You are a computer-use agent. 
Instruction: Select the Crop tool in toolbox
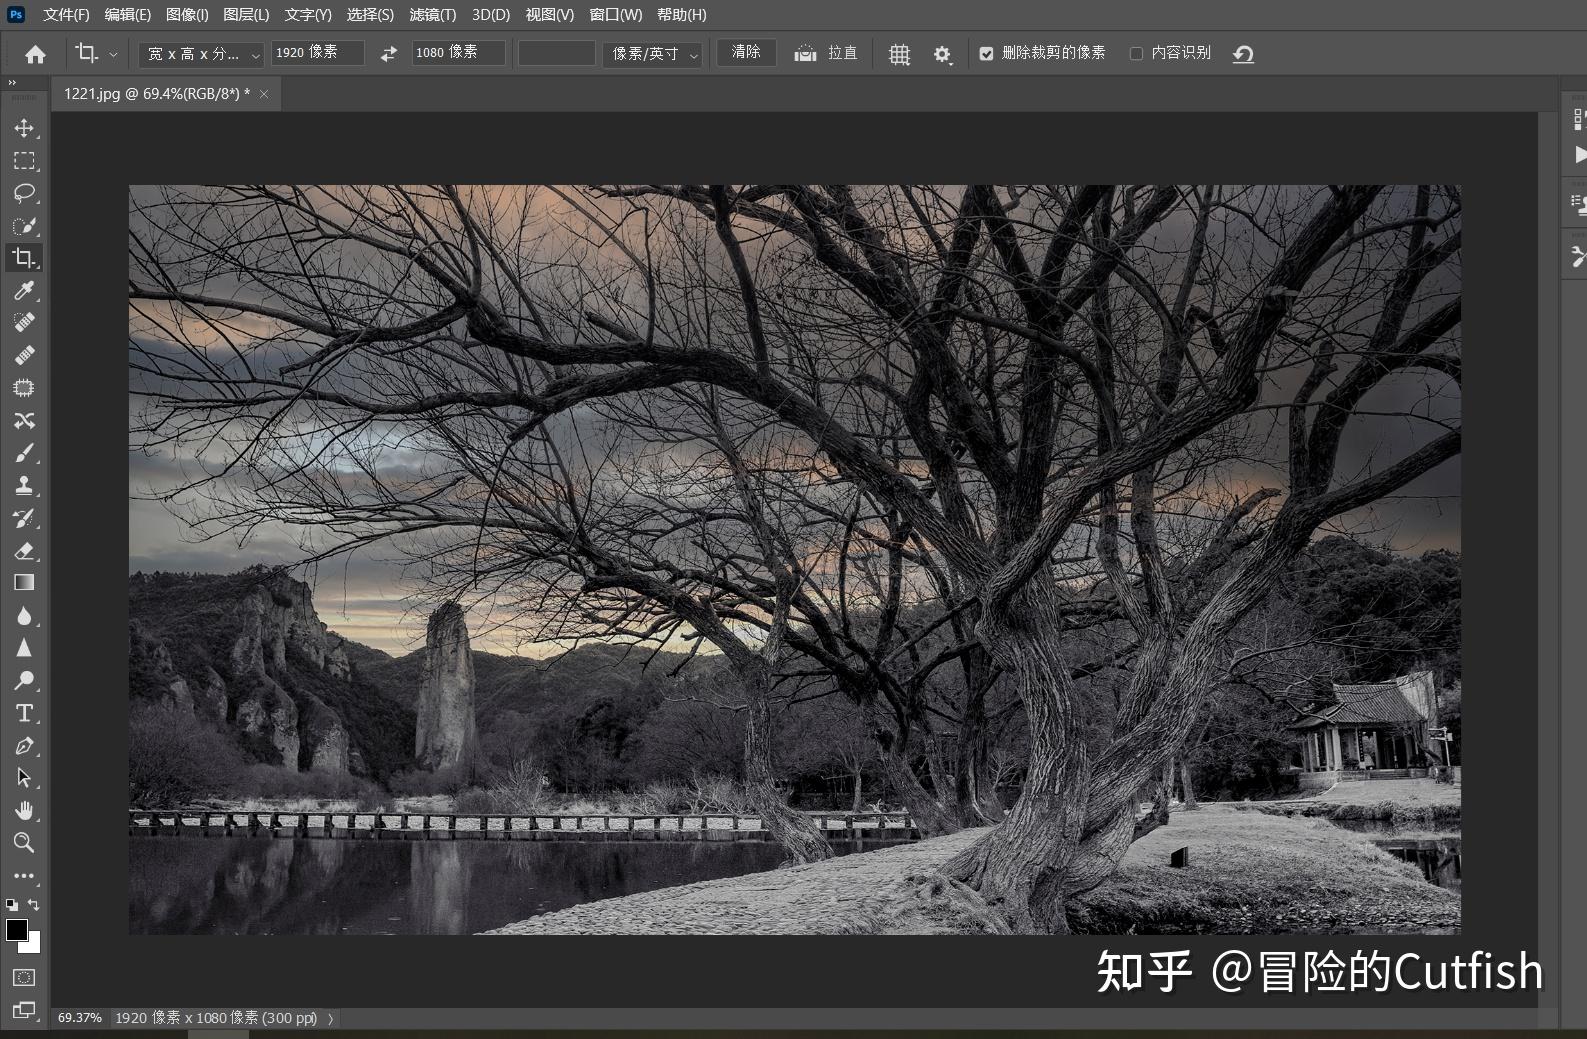pos(24,258)
